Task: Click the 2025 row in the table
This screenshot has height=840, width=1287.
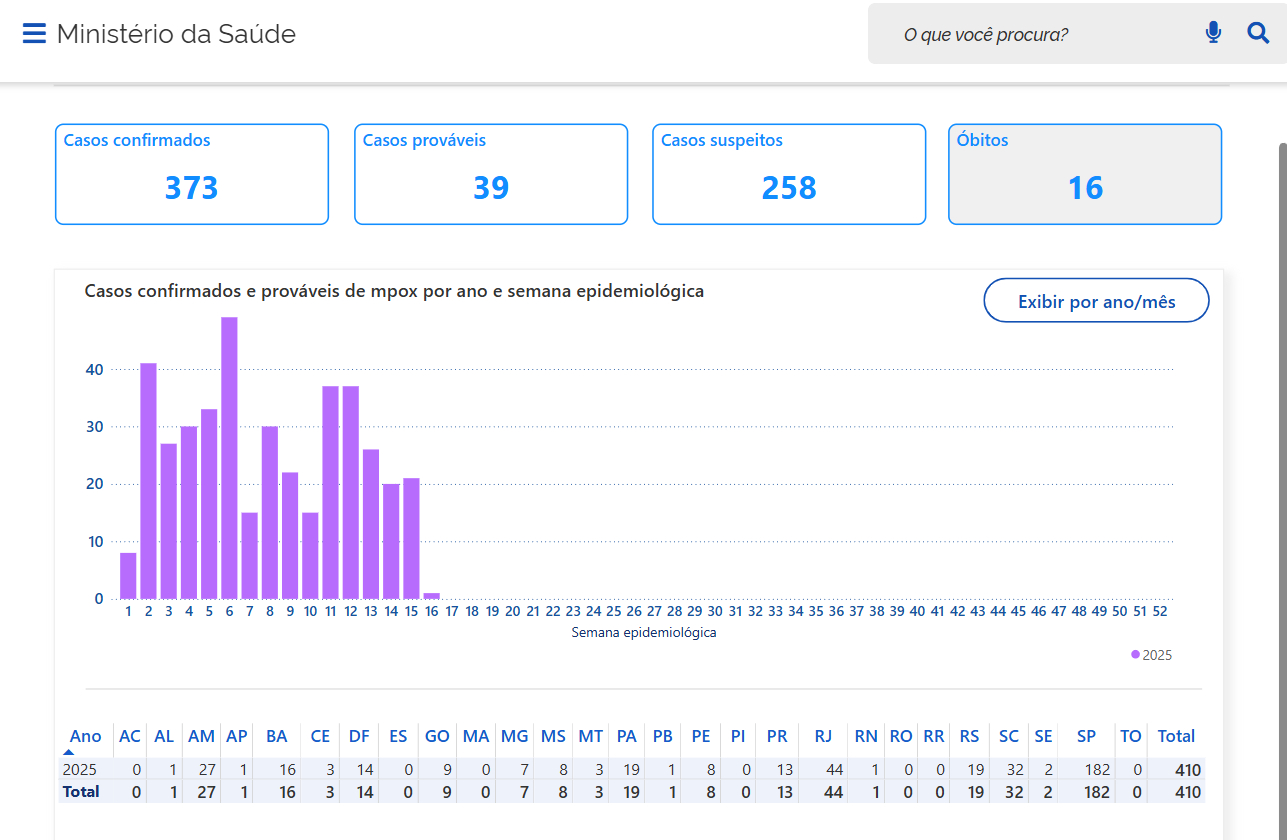Action: pos(80,770)
